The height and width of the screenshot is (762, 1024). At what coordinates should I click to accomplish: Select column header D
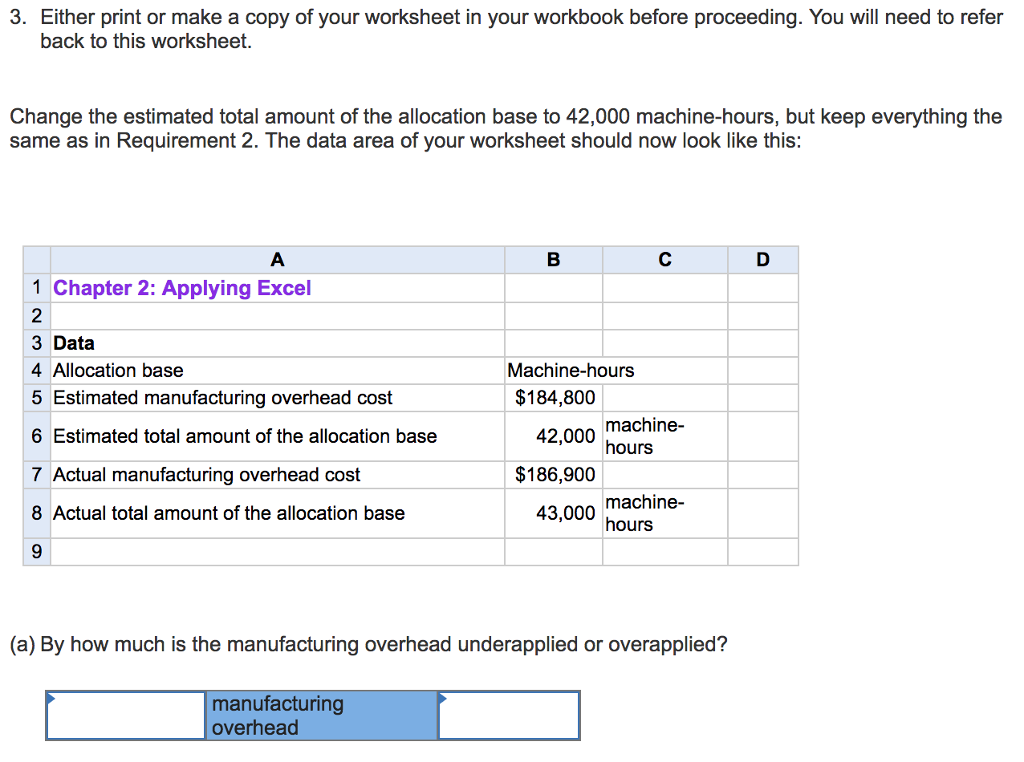(x=763, y=259)
